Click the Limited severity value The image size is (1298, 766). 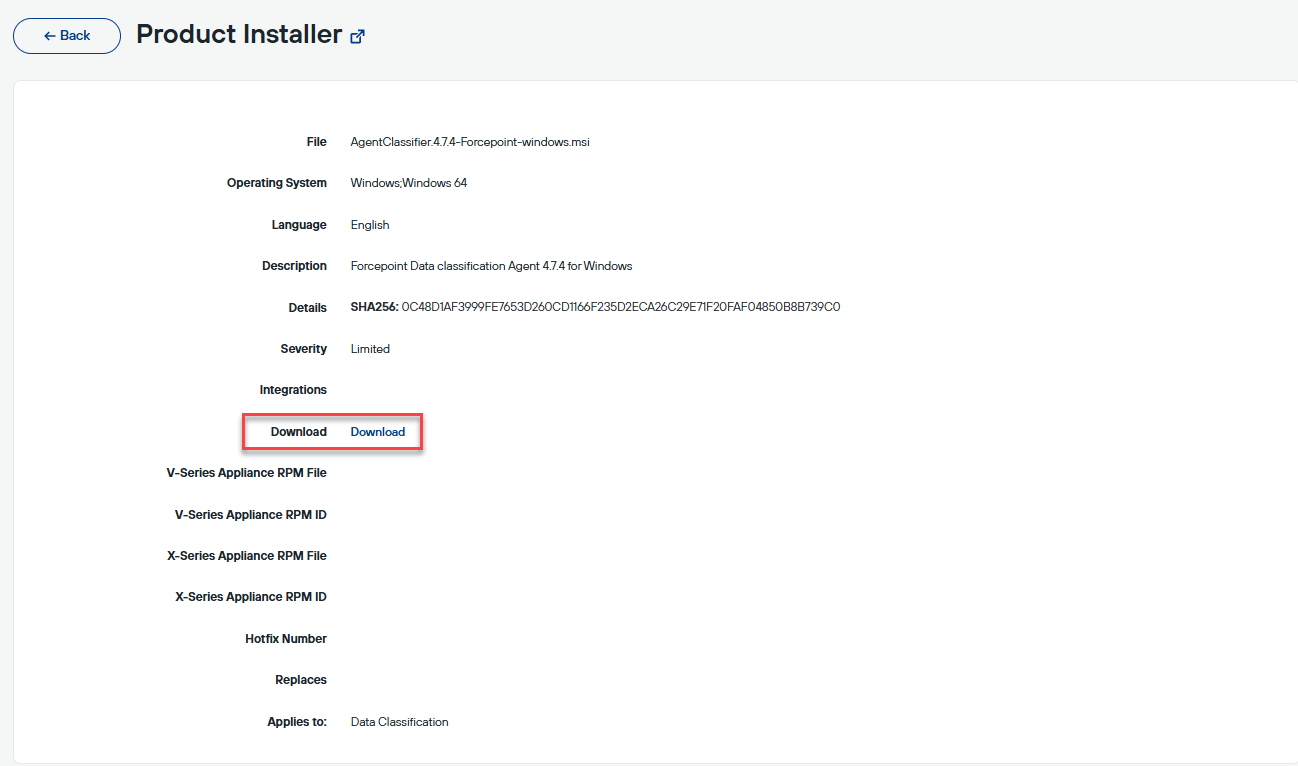coord(370,349)
